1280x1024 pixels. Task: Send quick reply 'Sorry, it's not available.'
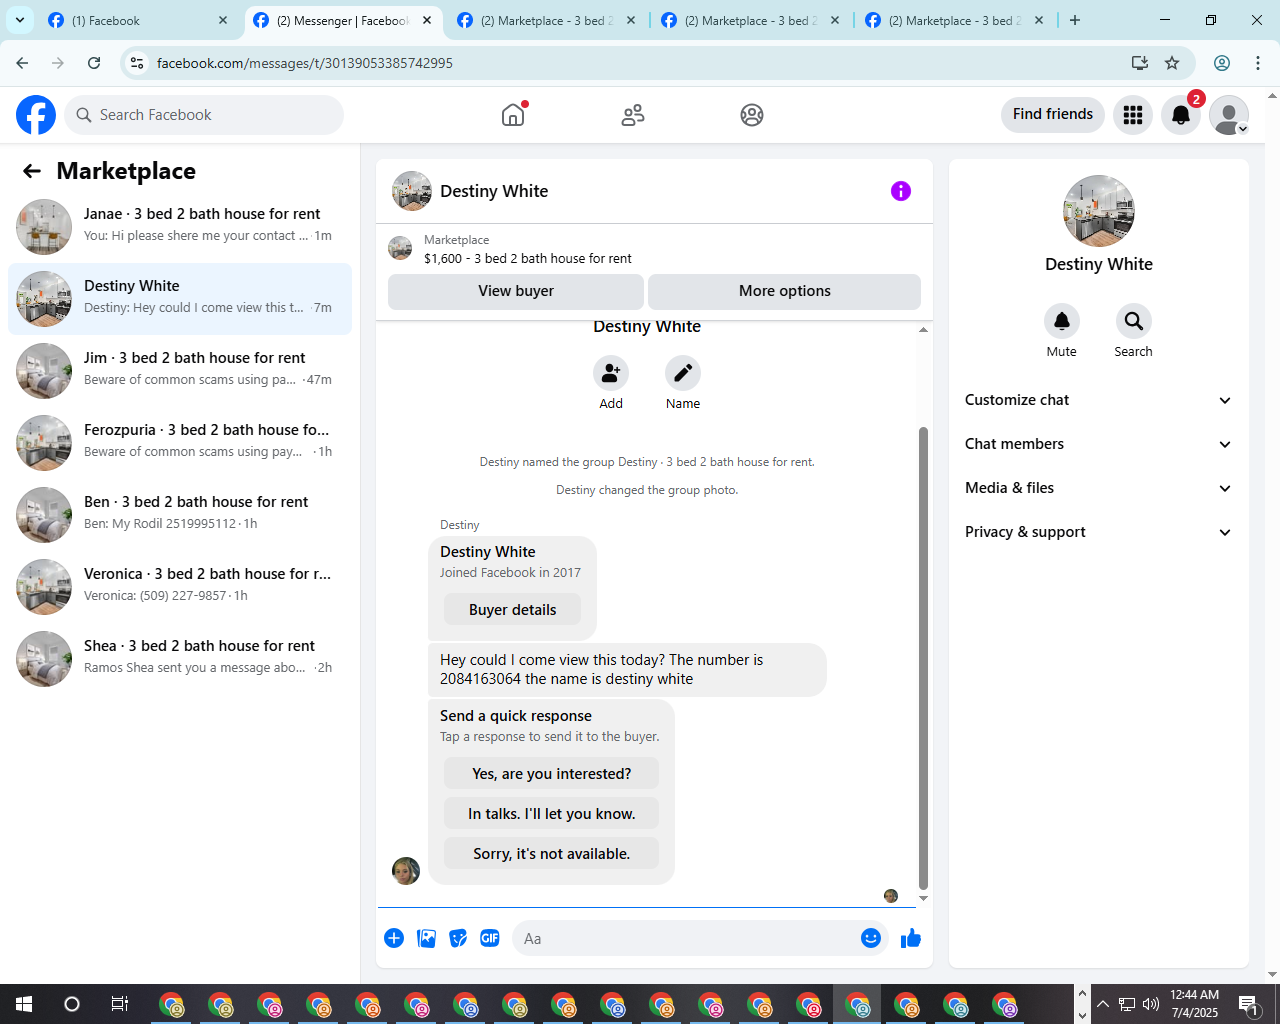552,854
